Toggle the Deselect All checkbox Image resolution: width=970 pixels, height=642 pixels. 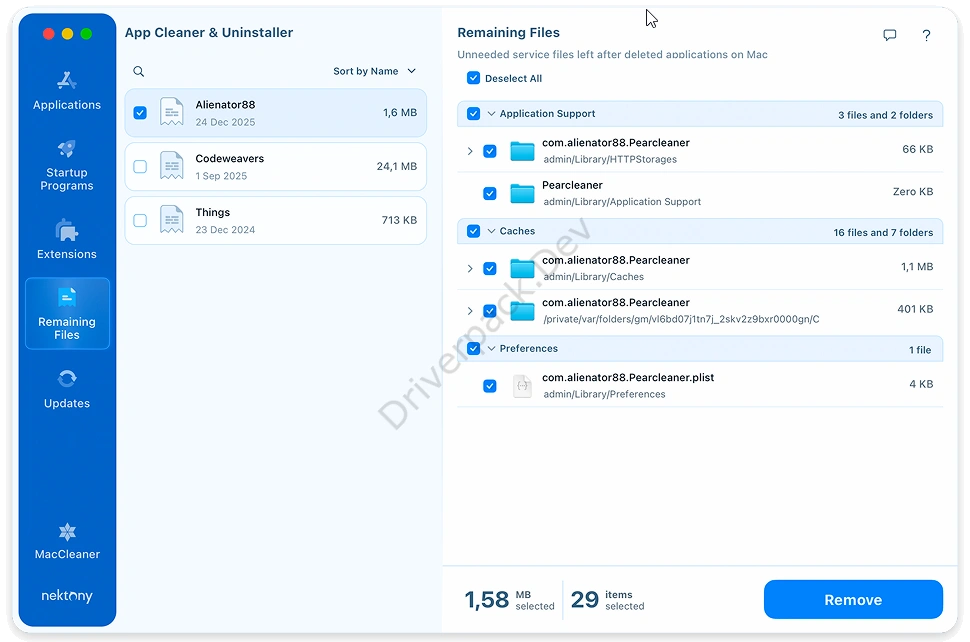click(473, 78)
